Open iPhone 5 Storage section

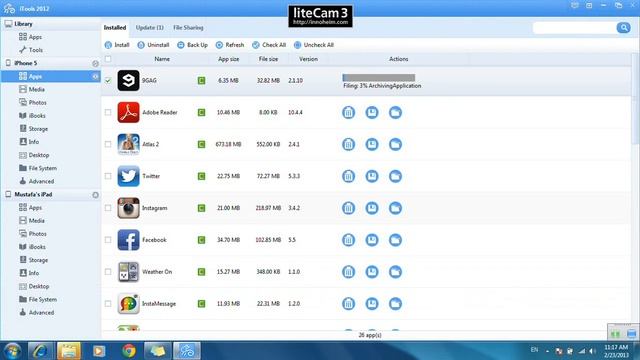(33, 129)
